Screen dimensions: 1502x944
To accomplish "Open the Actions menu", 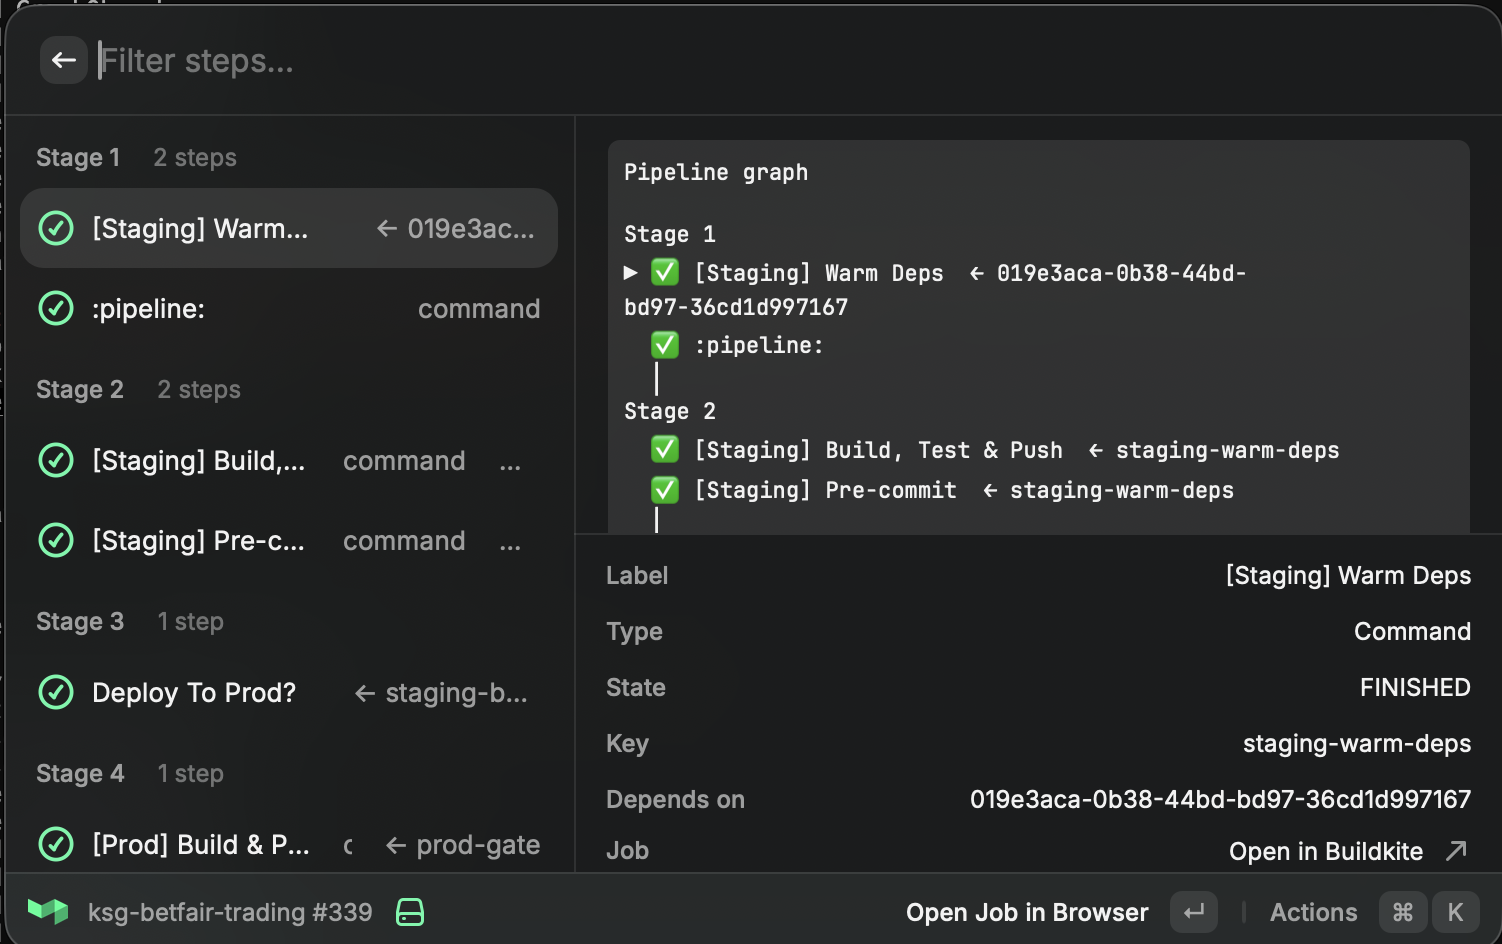I will (1313, 912).
